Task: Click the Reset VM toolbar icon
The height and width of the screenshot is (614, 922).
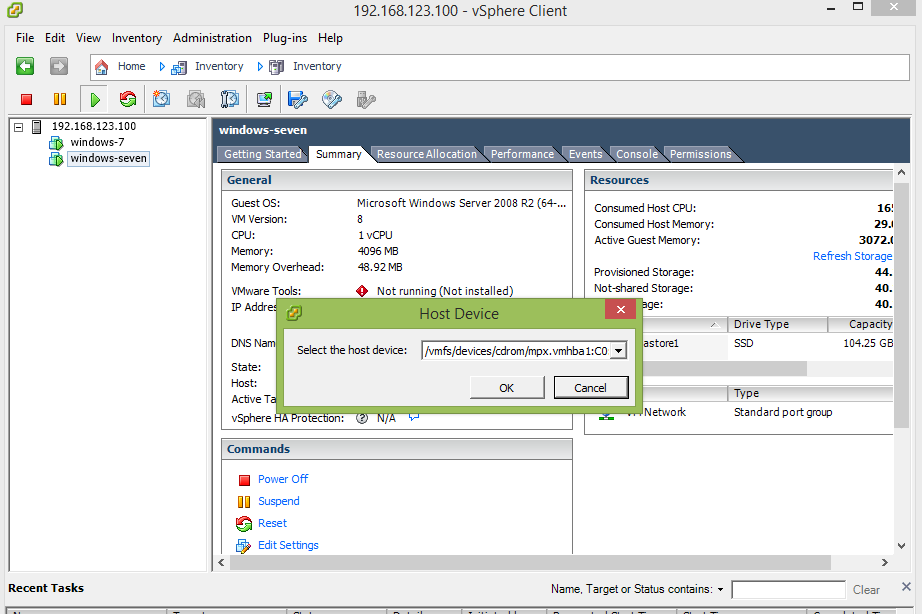Action: pos(127,99)
